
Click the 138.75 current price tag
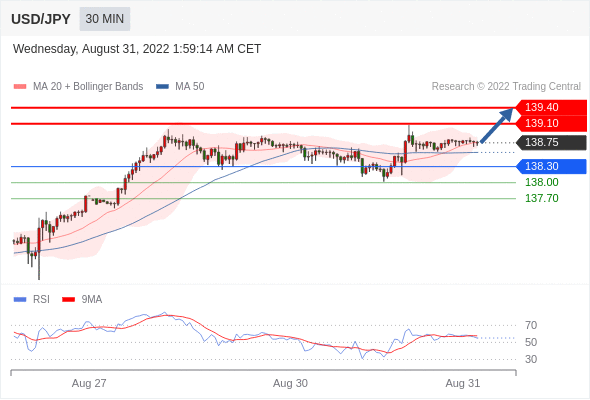pyautogui.click(x=551, y=142)
